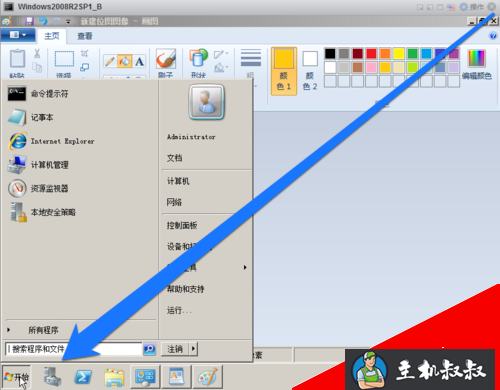Select the Pencil tool in Paint
Viewport: 500px width, 390px height.
[x=110, y=61]
